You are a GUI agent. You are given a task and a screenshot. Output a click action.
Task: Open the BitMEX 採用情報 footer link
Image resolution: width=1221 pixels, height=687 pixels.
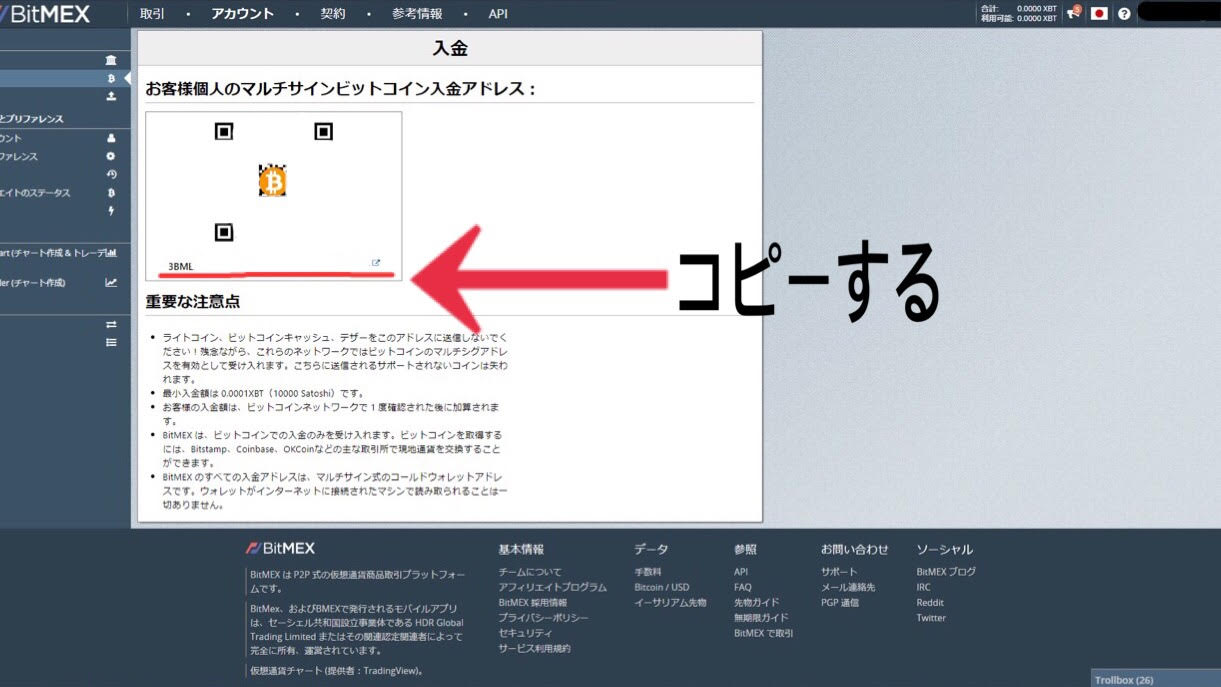[532, 603]
